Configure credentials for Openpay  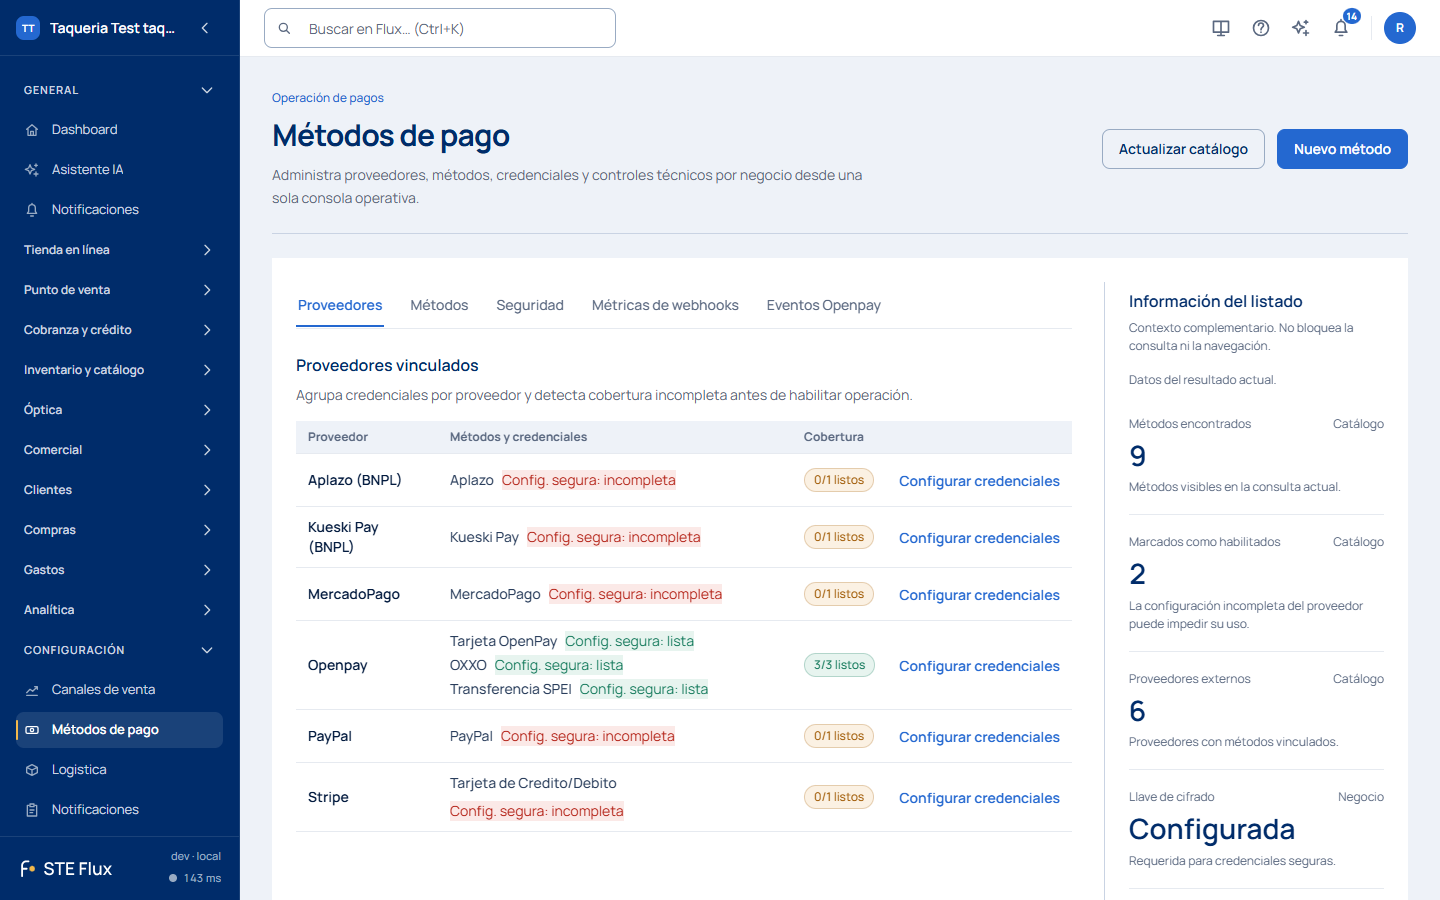click(x=979, y=666)
